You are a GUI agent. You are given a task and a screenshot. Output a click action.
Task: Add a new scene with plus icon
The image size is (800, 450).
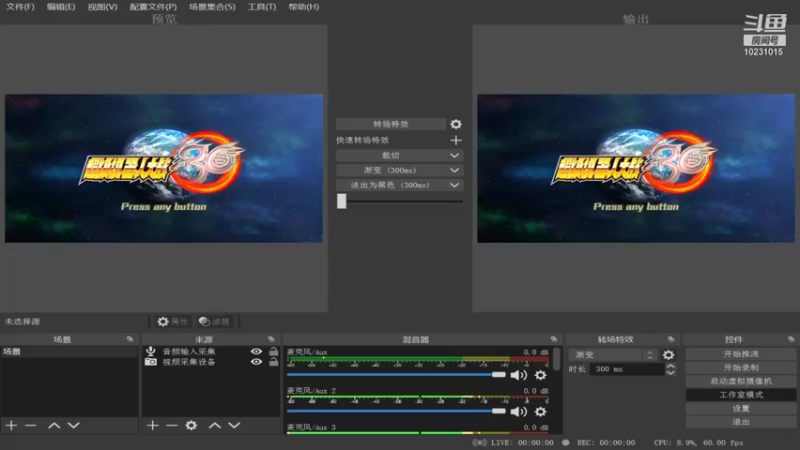pos(11,425)
